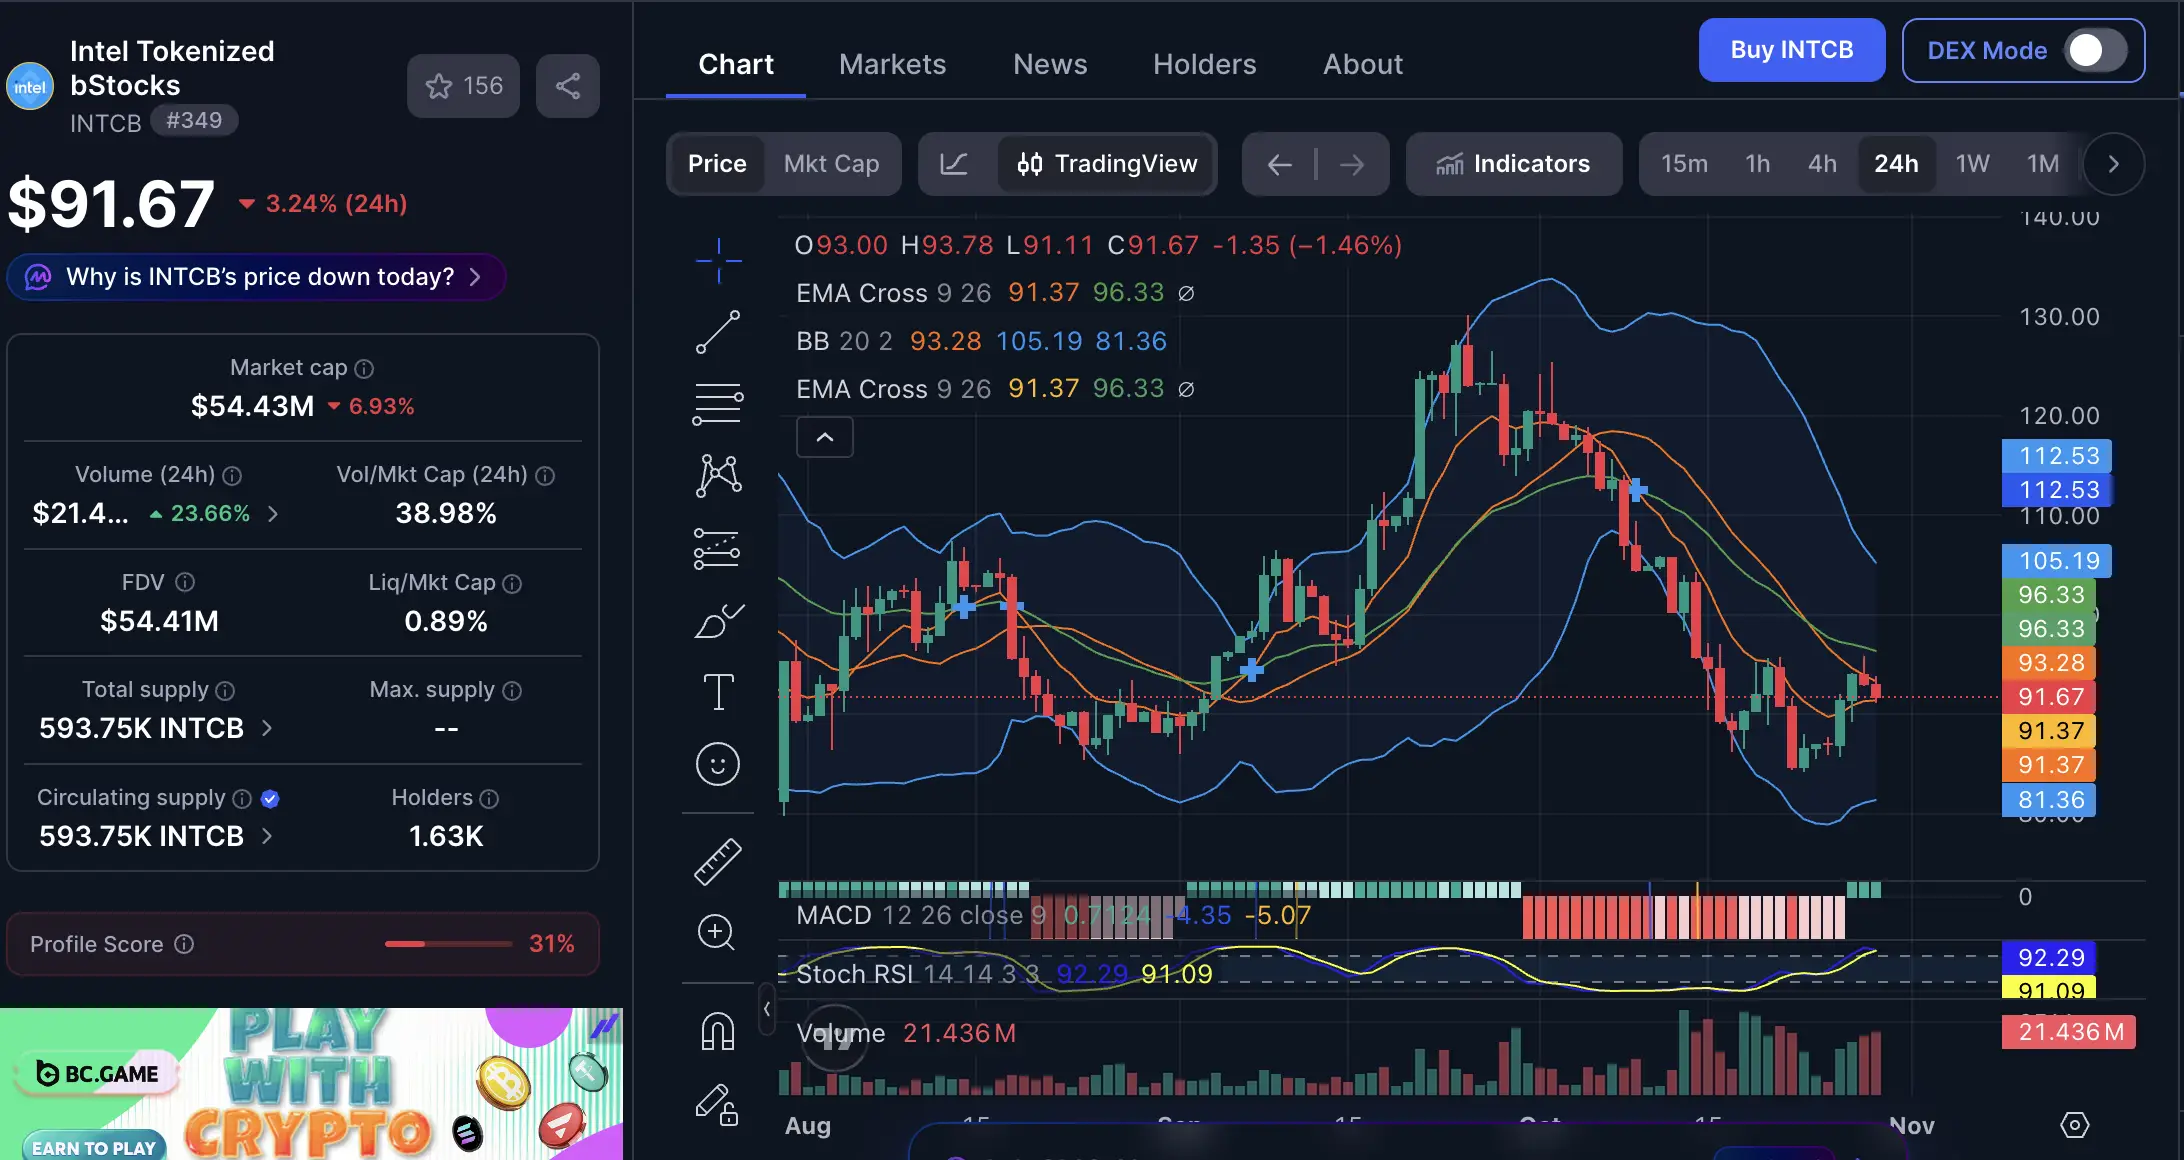2184x1160 pixels.
Task: Add INTCB to watchlist star
Action: click(463, 86)
